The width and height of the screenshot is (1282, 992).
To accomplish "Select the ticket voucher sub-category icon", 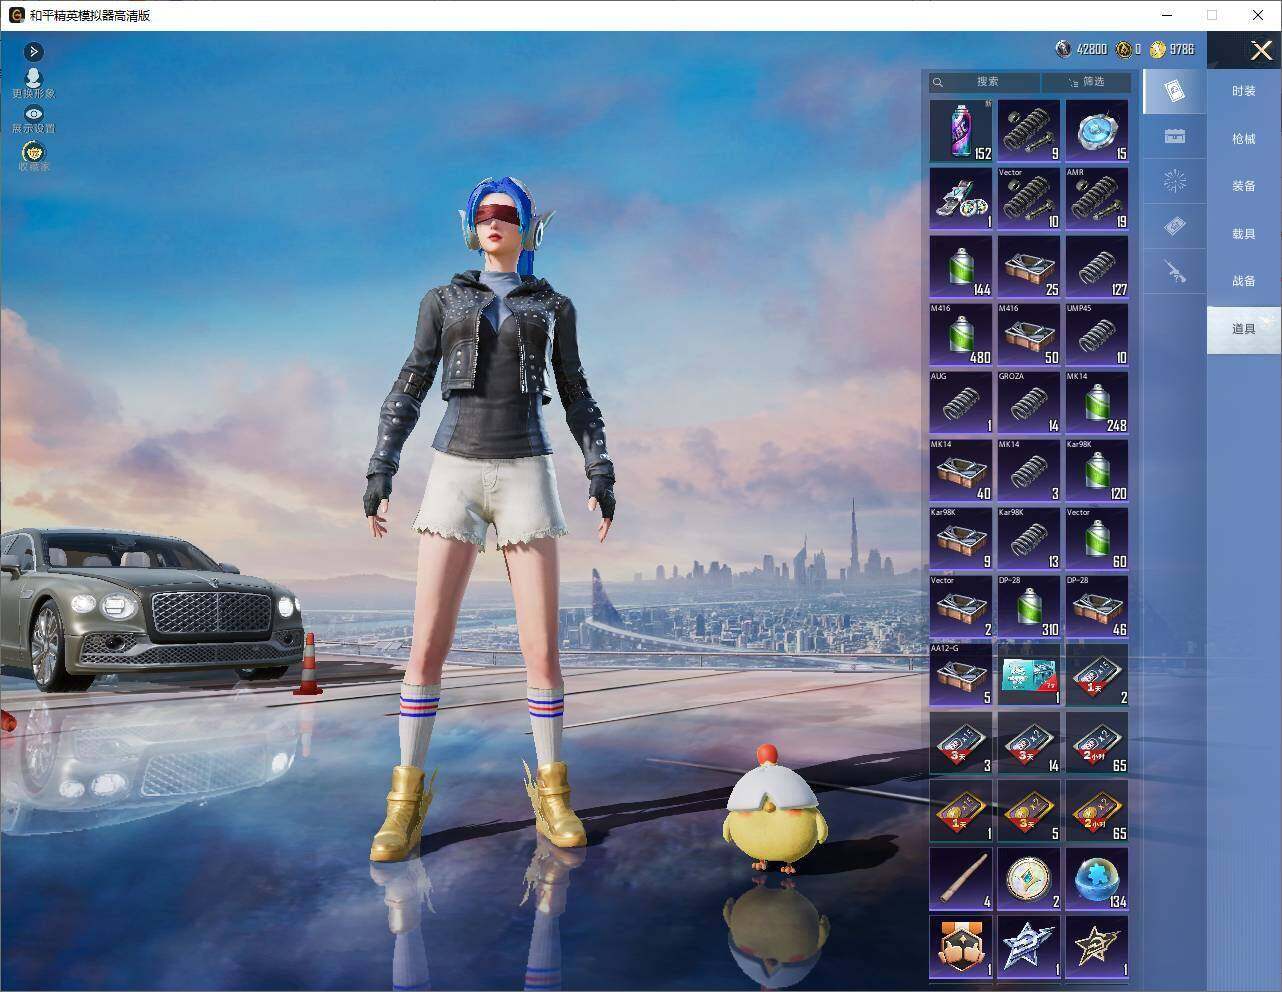I will click(1174, 227).
